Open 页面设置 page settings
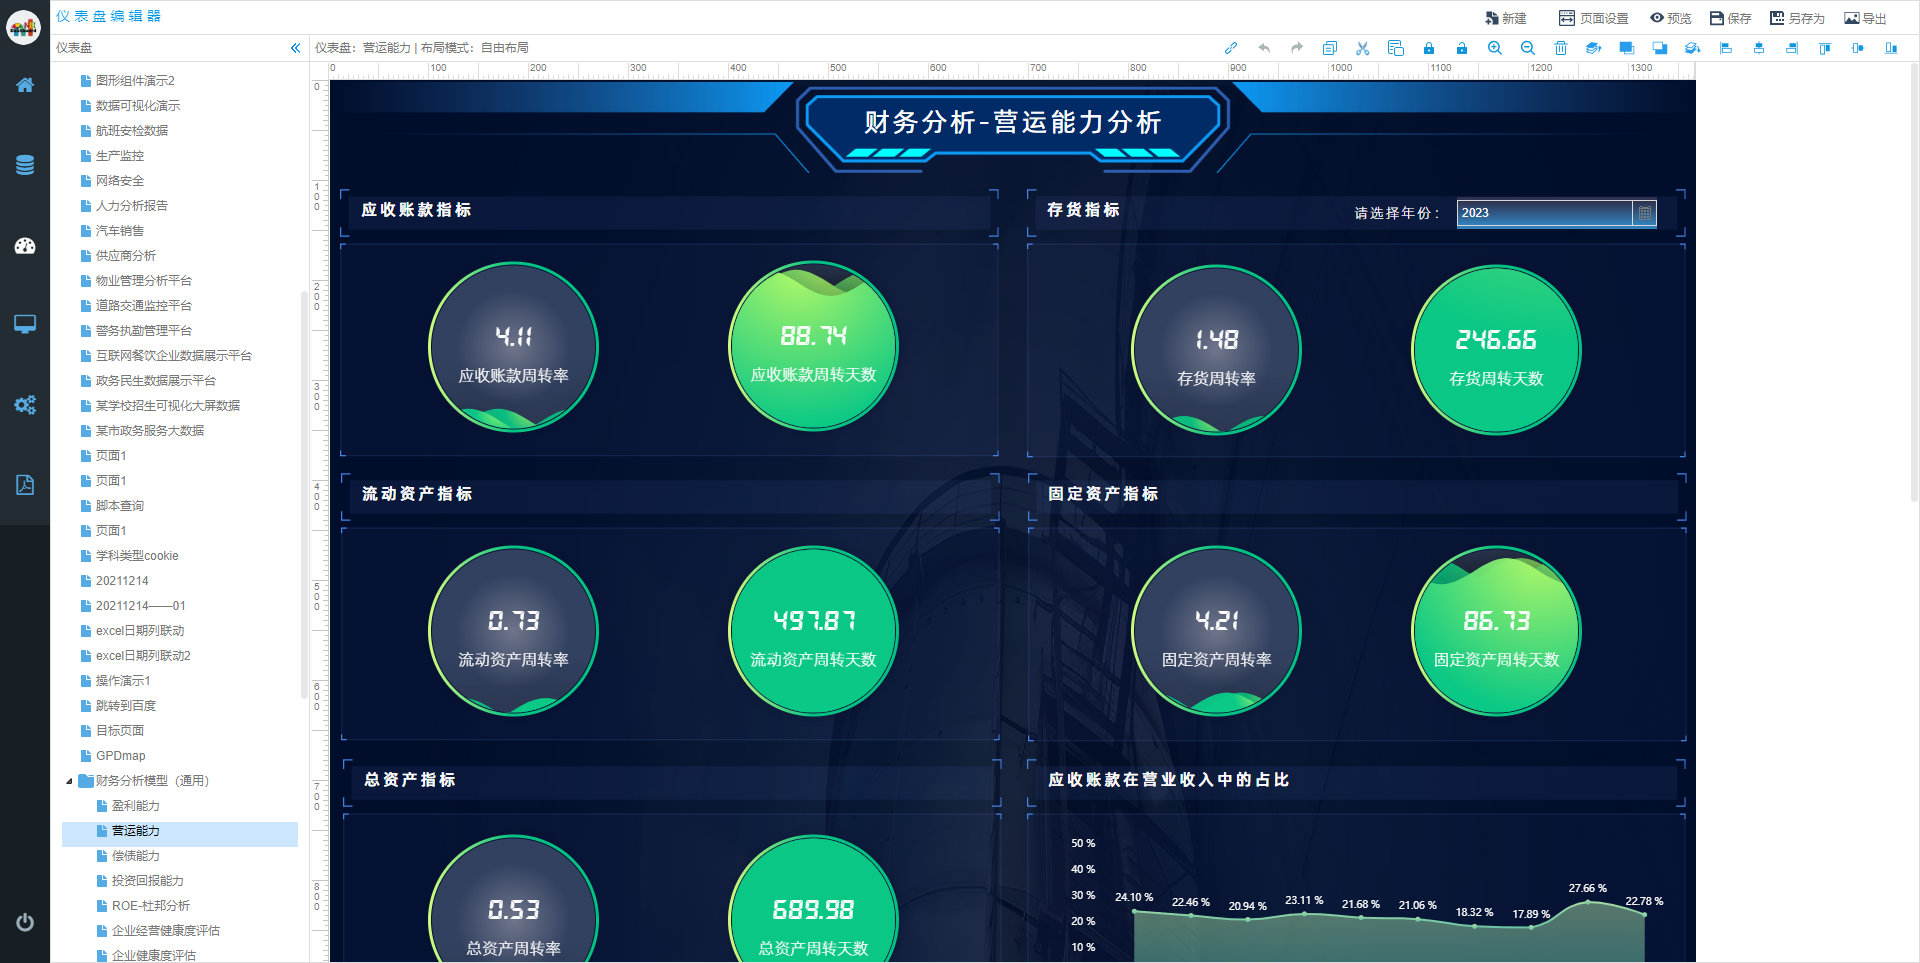 click(x=1594, y=18)
